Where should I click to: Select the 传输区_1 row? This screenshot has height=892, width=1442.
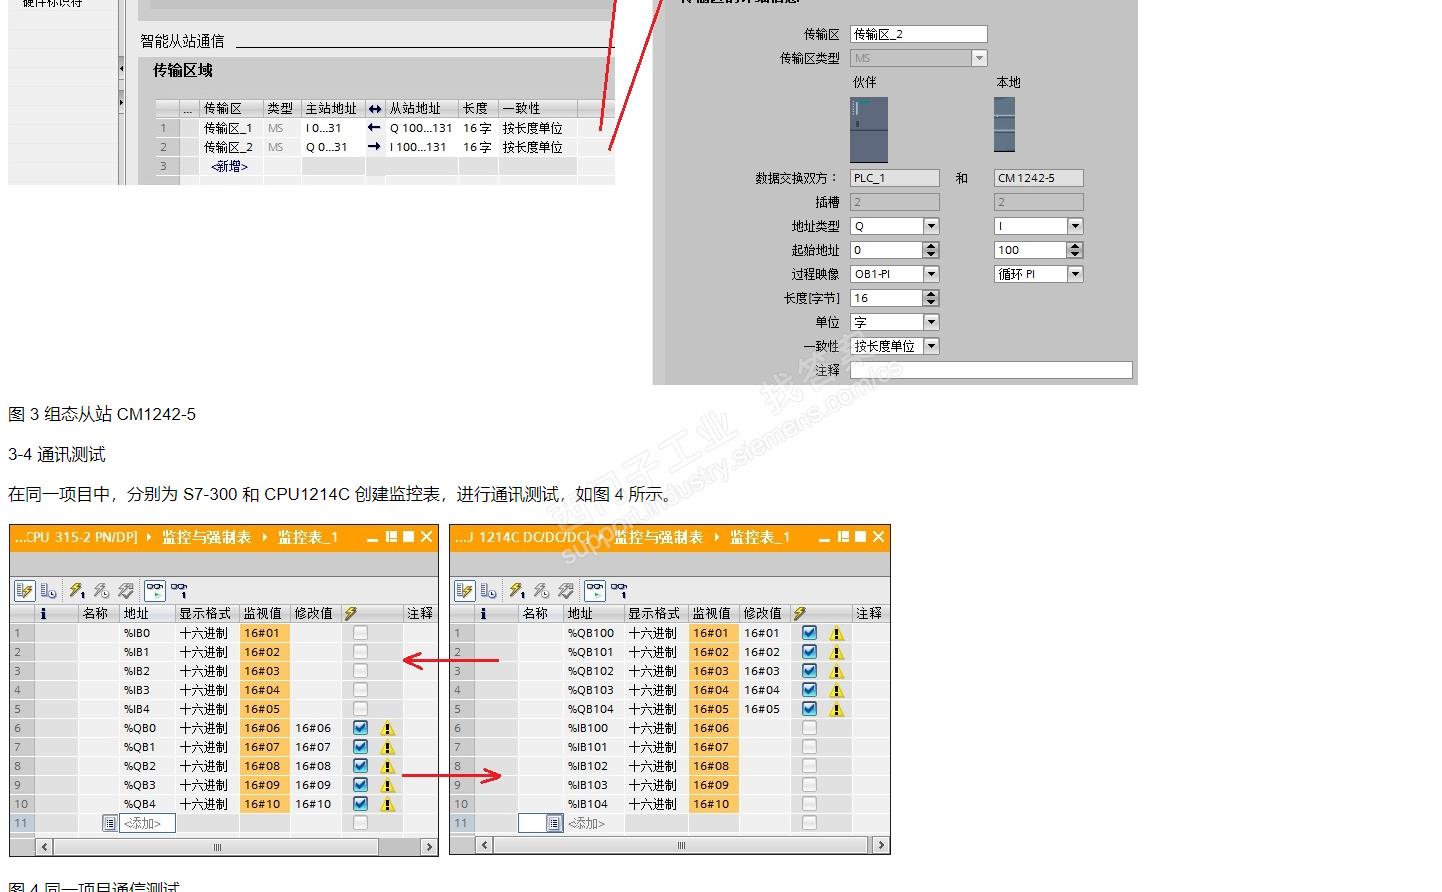385,128
